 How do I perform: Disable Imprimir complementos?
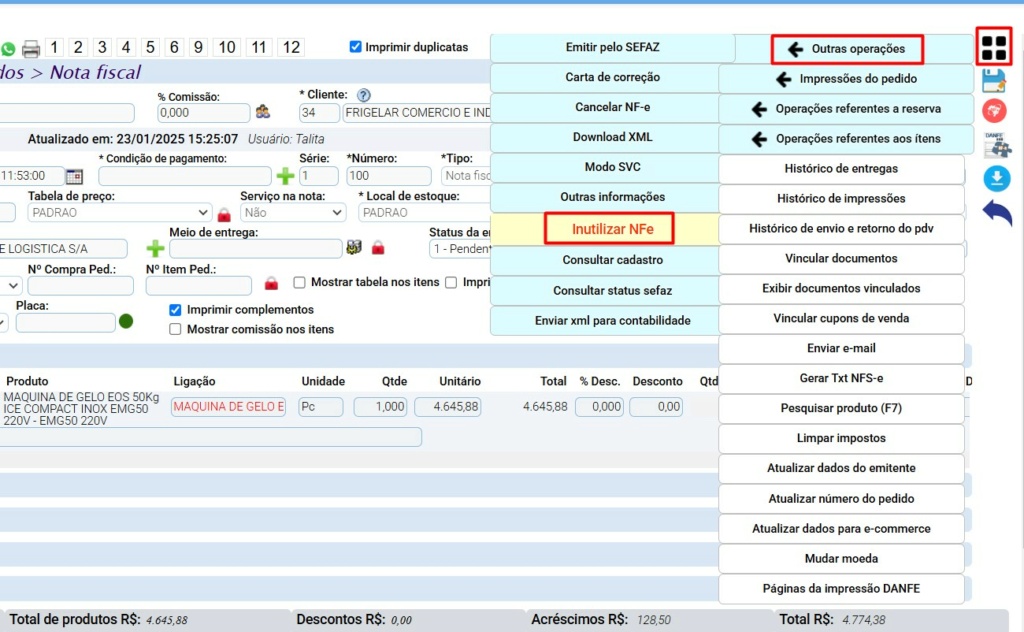pos(174,311)
